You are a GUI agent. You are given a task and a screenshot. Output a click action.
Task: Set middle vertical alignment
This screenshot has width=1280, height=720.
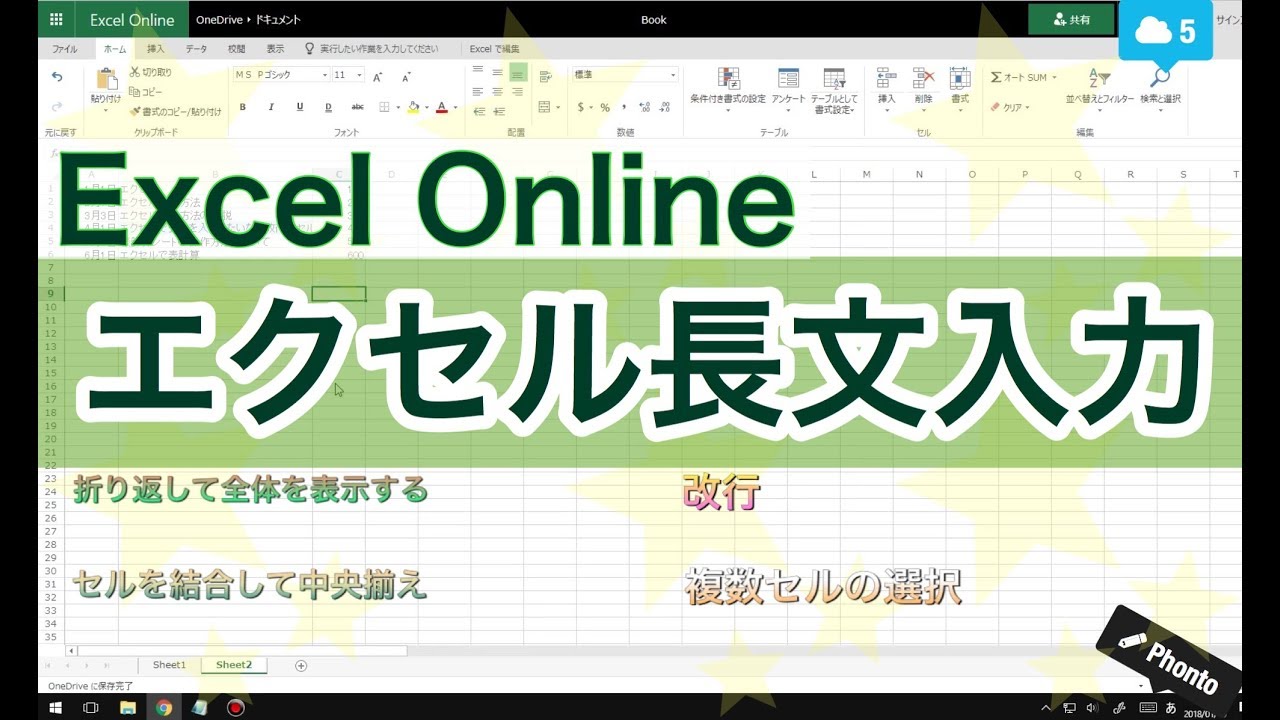(x=498, y=72)
